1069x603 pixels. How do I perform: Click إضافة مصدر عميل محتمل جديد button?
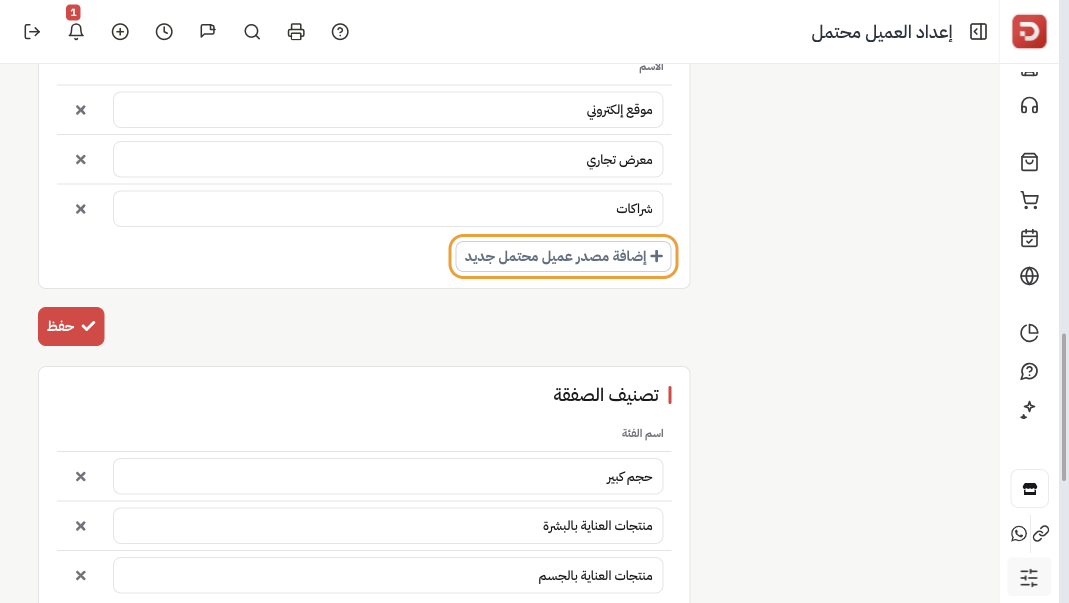coord(563,256)
